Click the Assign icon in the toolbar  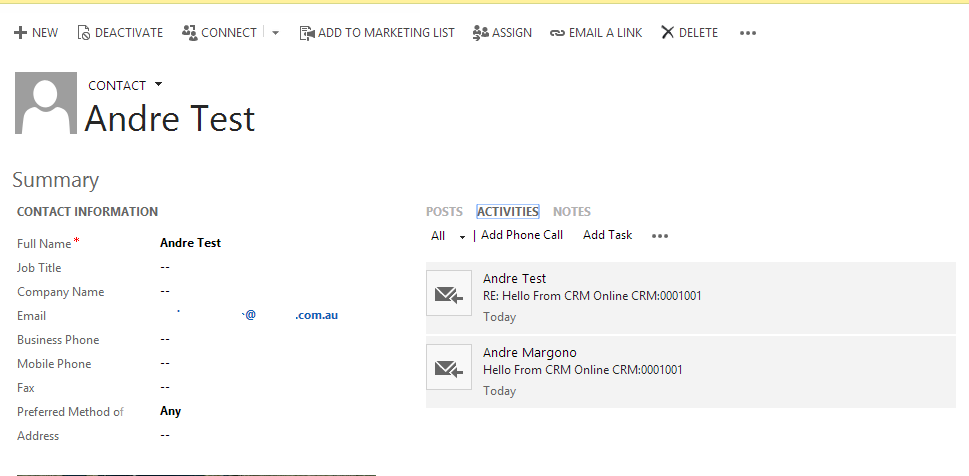[x=480, y=33]
